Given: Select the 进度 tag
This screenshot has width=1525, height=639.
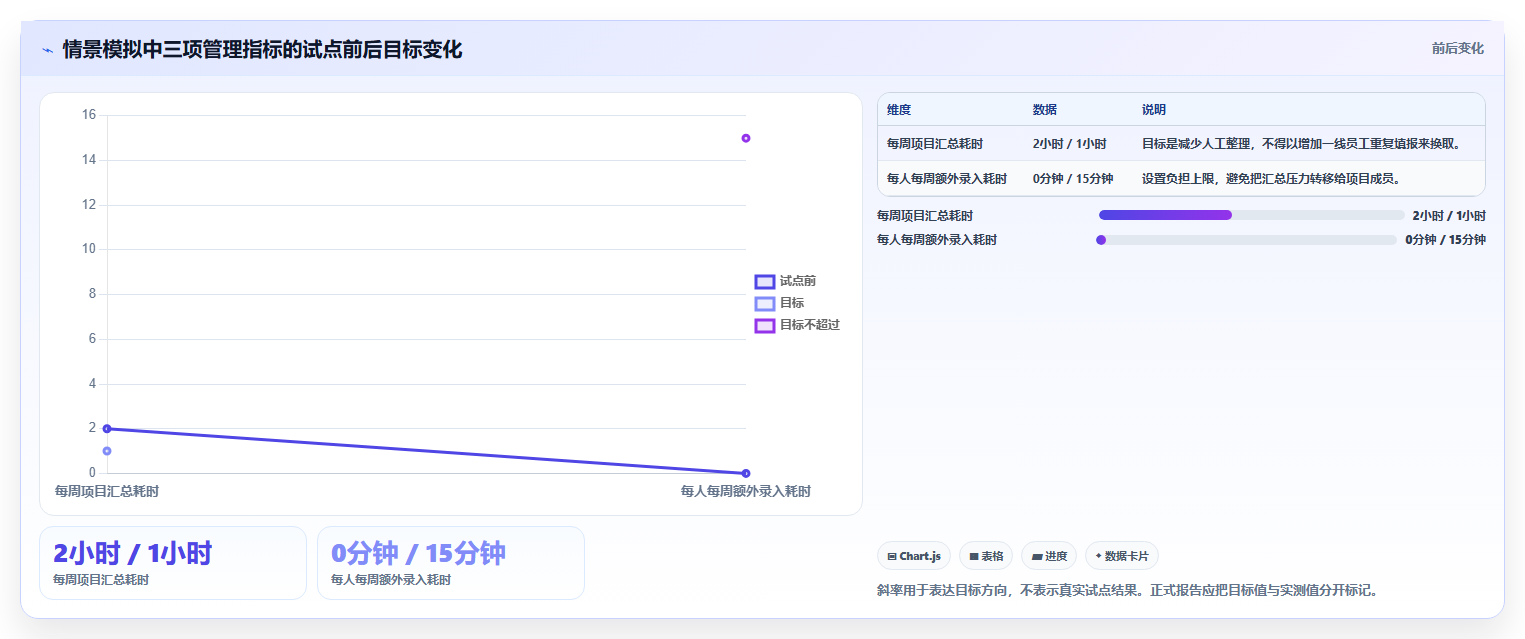Looking at the screenshot, I should (1049, 556).
